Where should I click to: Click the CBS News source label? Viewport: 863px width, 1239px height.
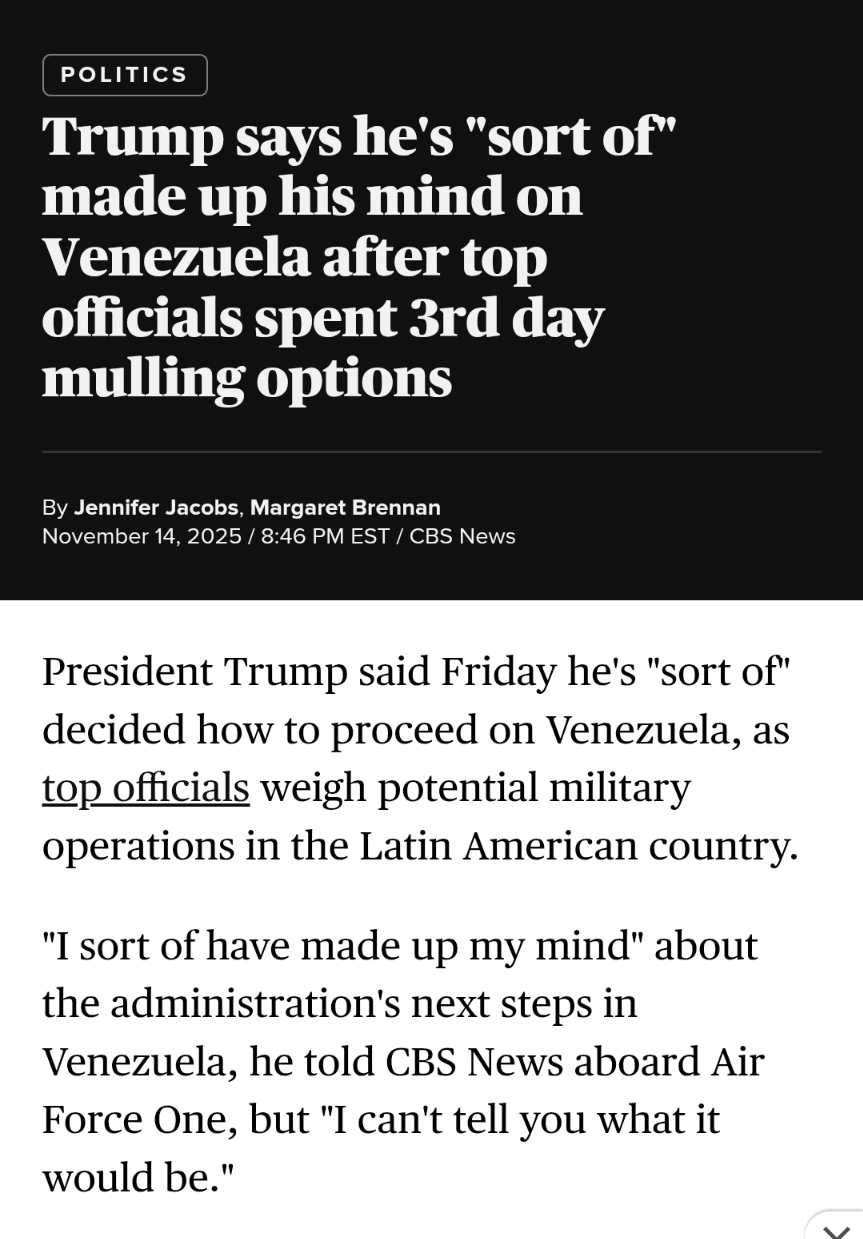pos(462,537)
